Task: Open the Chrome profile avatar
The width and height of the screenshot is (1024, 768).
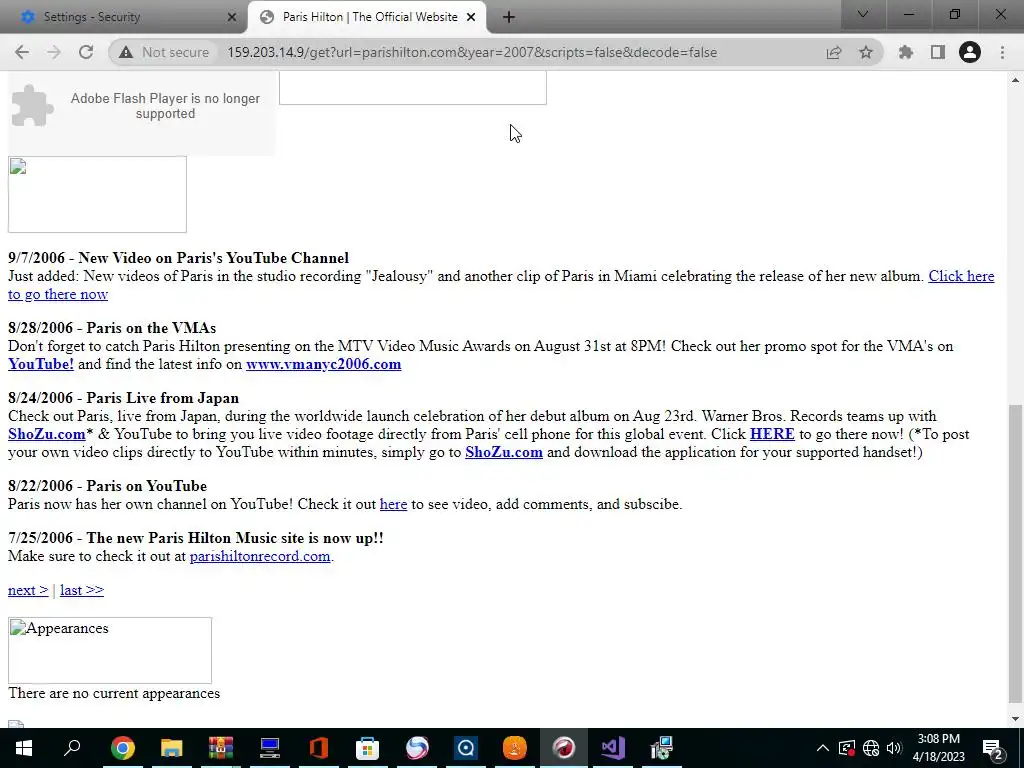Action: [x=970, y=52]
